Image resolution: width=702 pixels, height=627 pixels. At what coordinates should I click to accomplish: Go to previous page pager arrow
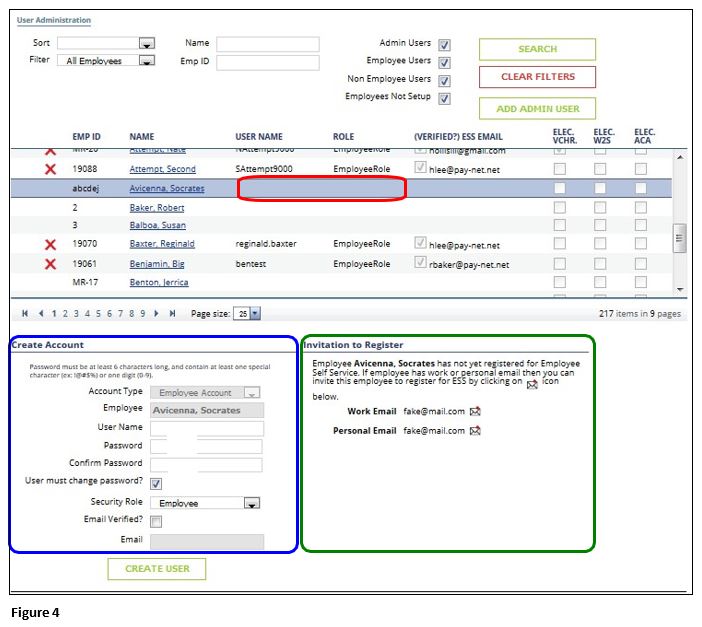tap(41, 314)
